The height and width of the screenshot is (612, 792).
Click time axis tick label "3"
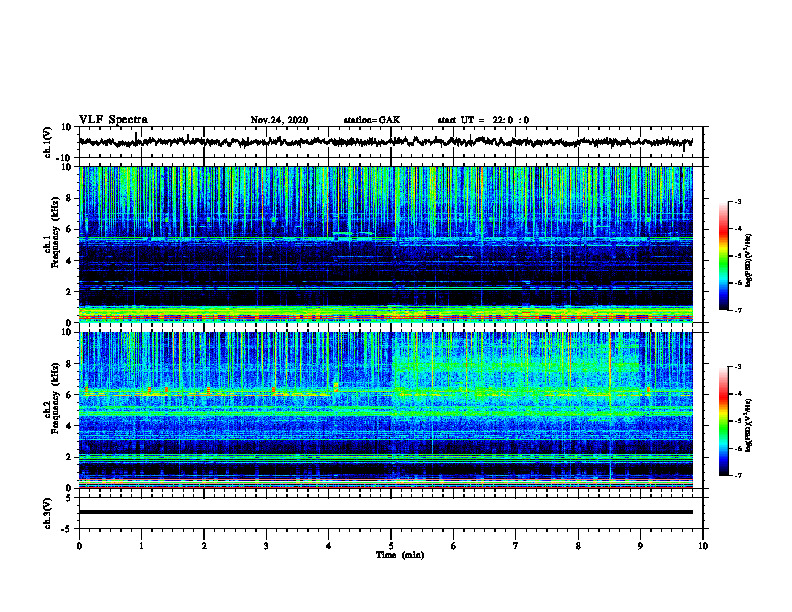click(x=266, y=546)
